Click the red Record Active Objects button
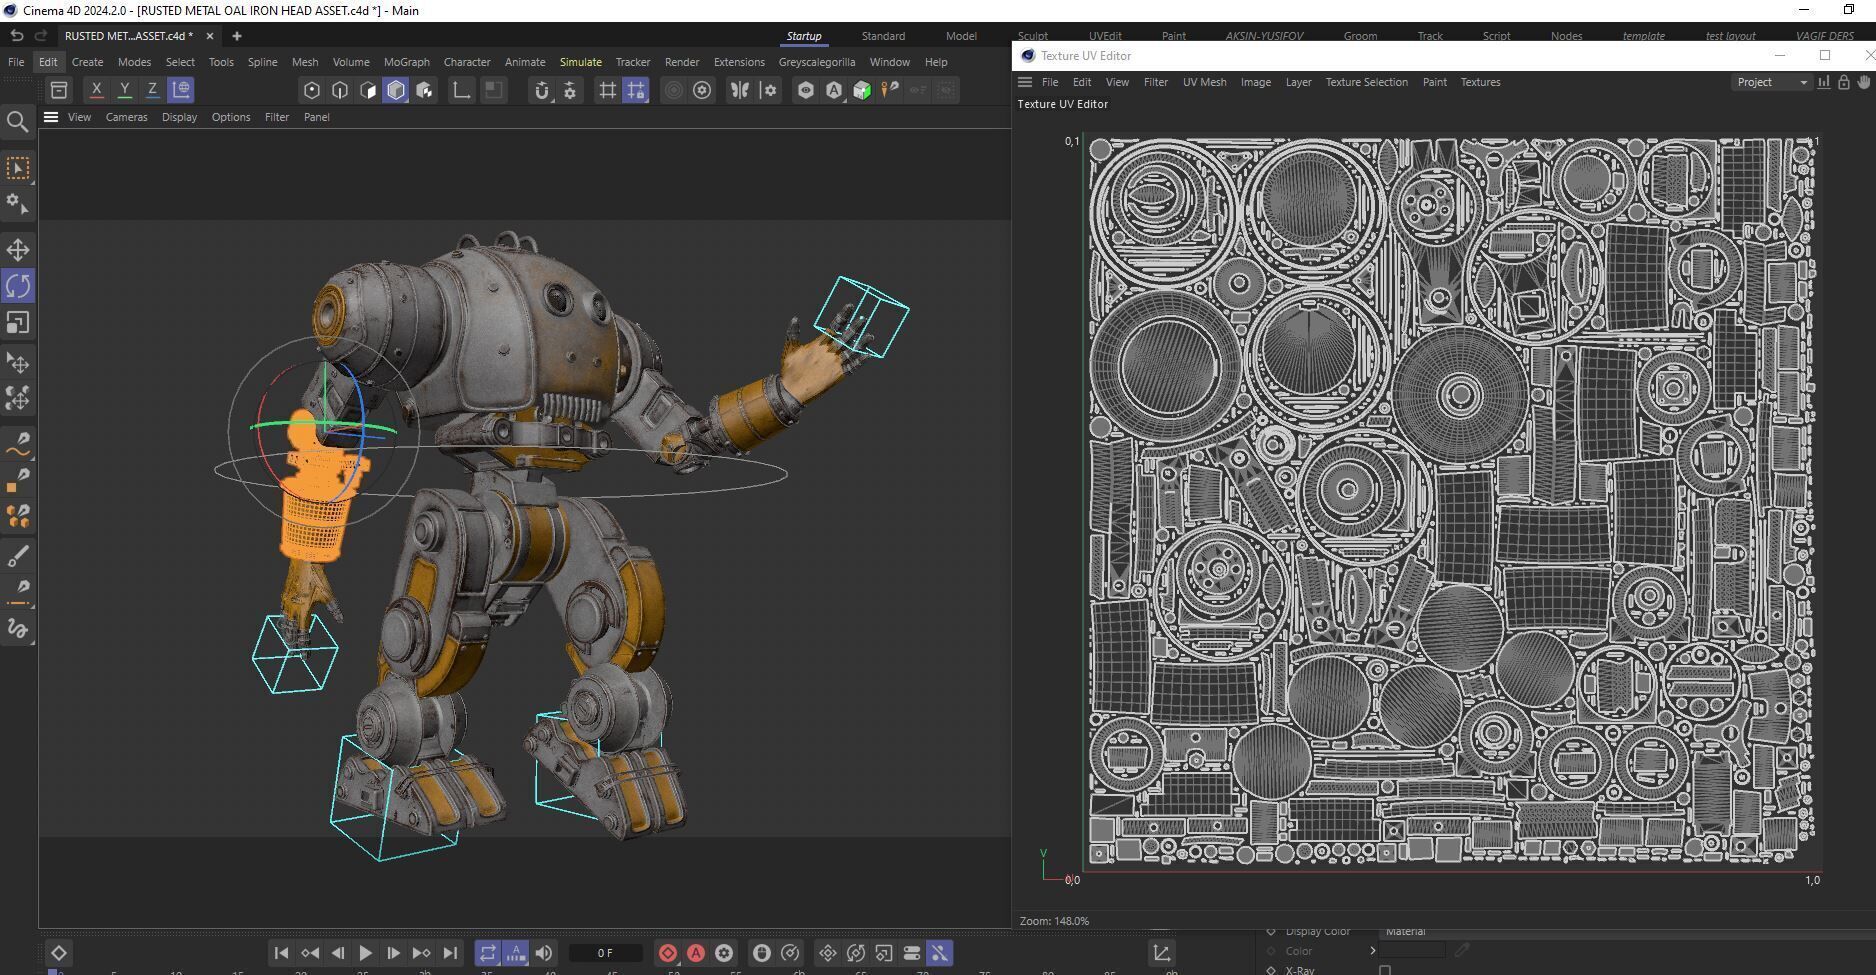The width and height of the screenshot is (1876, 975). [x=668, y=953]
